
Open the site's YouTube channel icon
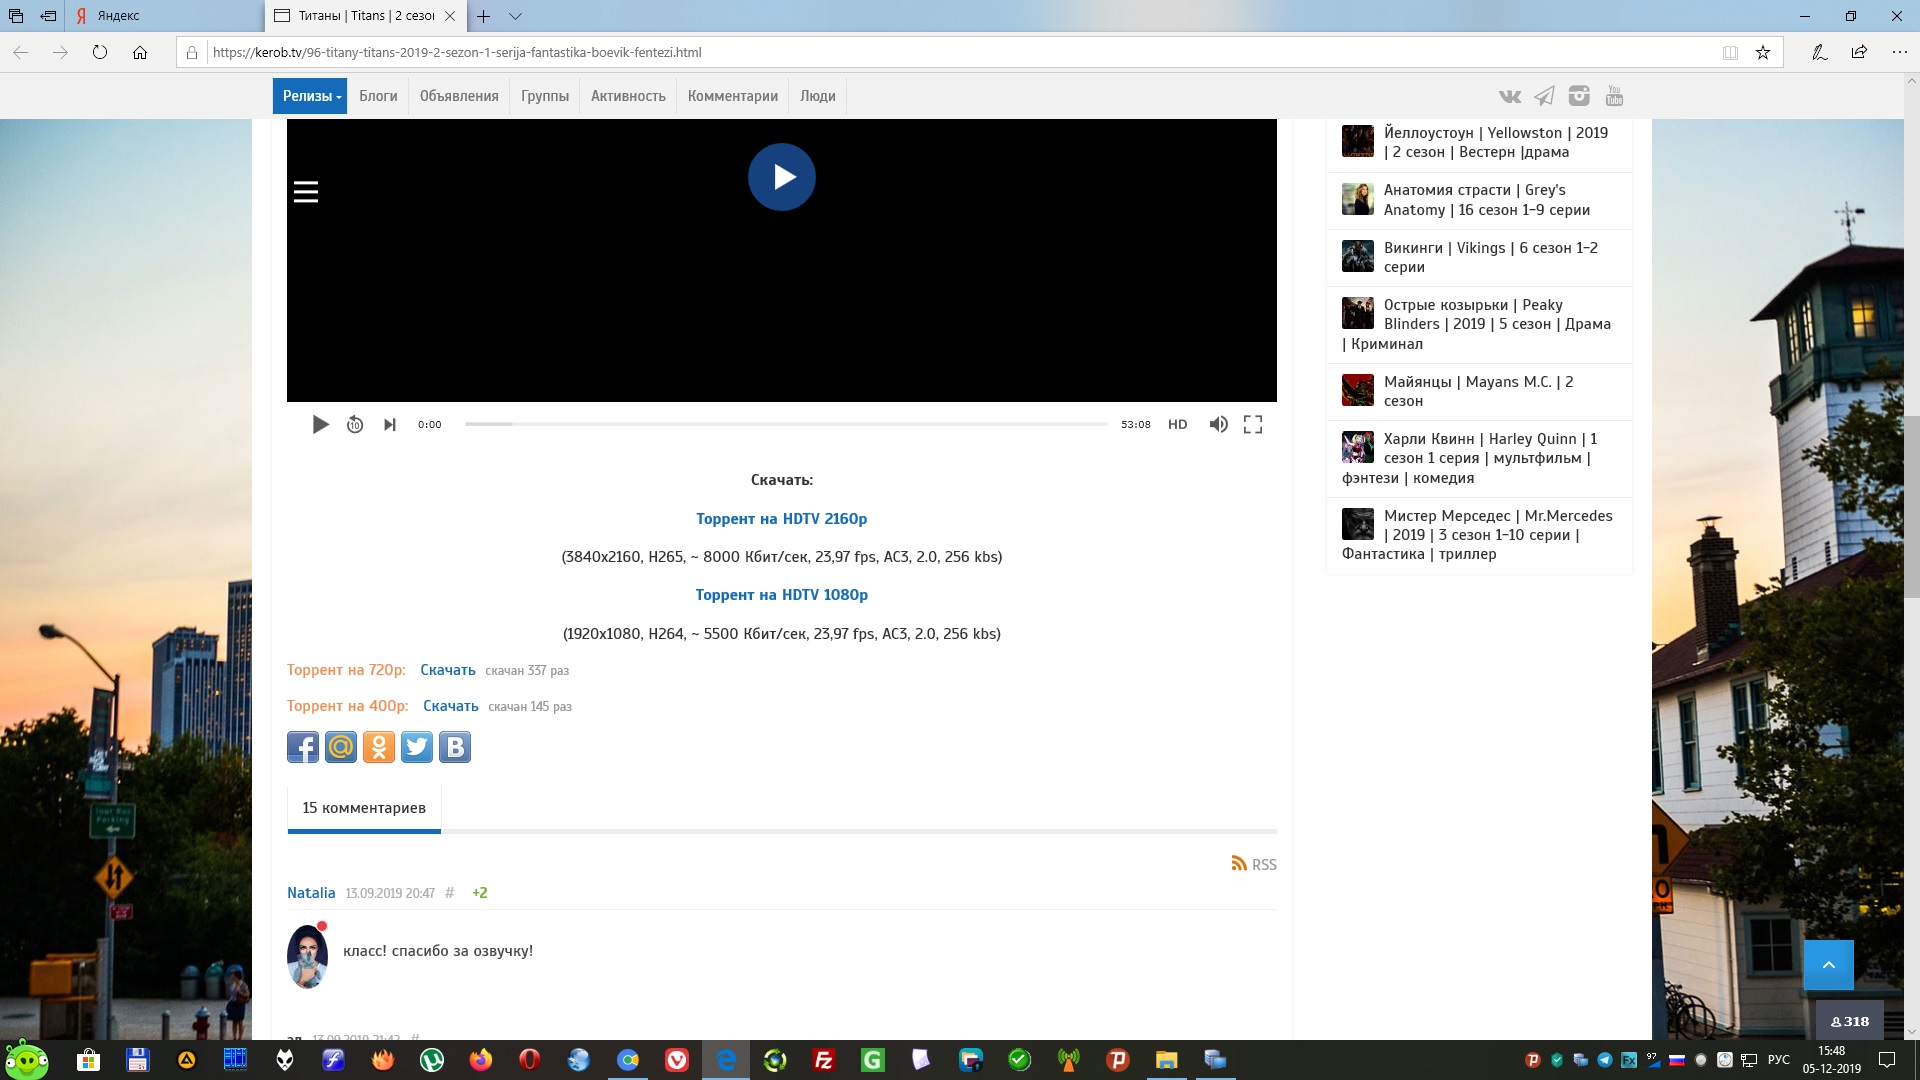pyautogui.click(x=1614, y=96)
